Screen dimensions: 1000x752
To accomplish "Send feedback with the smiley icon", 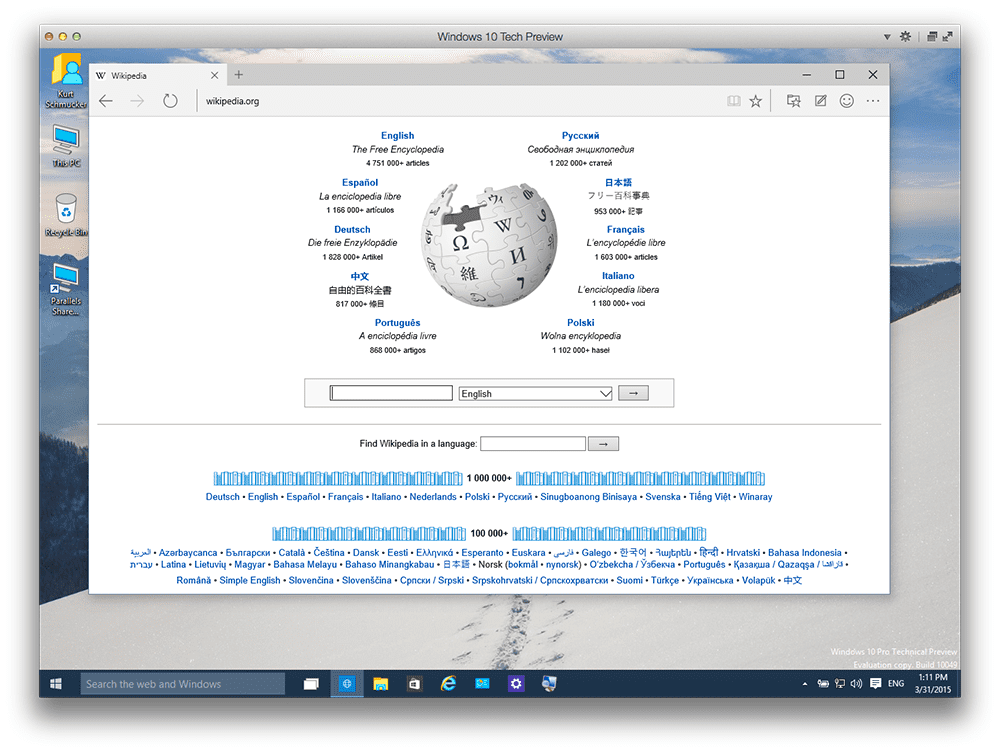I will click(846, 101).
